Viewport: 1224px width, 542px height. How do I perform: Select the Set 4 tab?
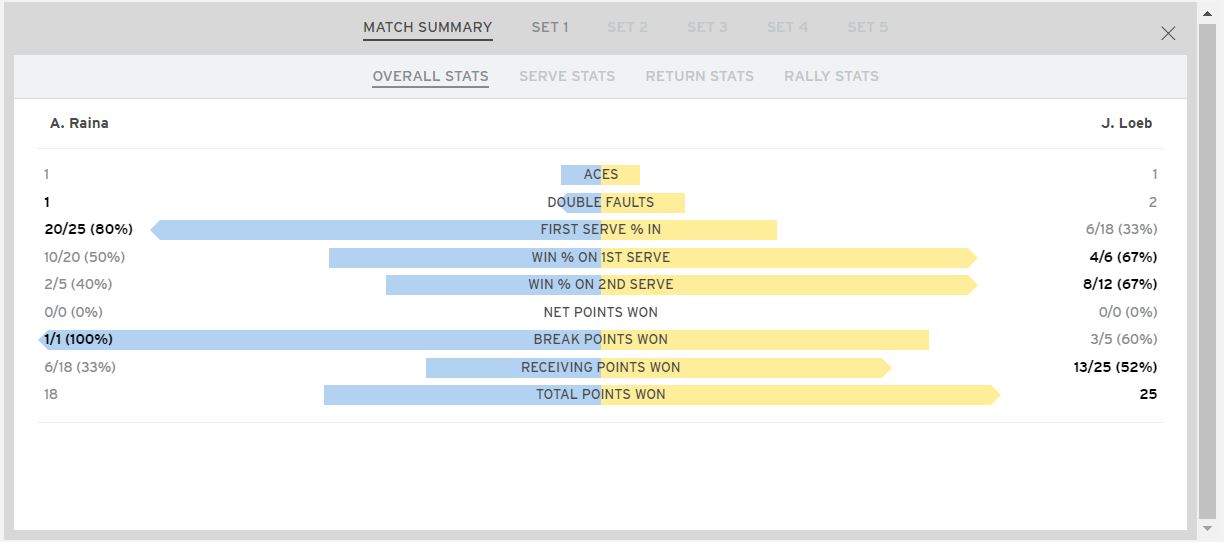click(x=787, y=27)
